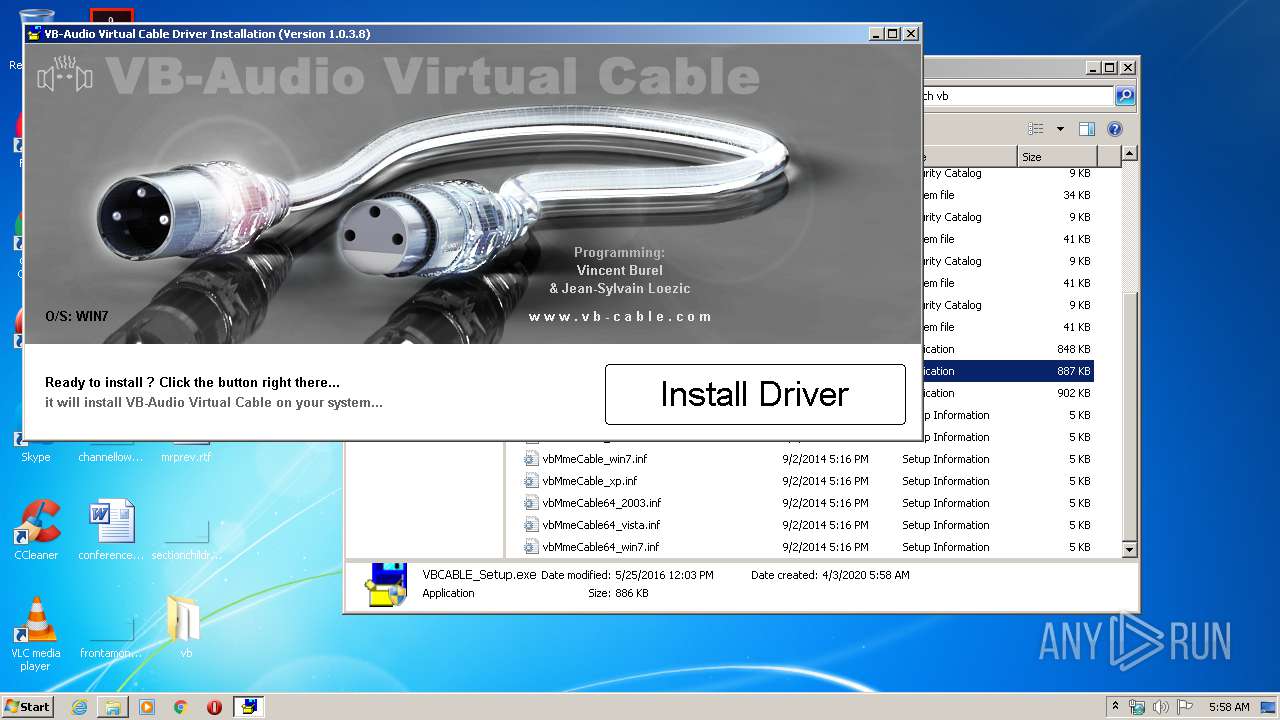Image resolution: width=1280 pixels, height=720 pixels.
Task: Click the www.vb-cable.com website text
Action: coord(620,316)
